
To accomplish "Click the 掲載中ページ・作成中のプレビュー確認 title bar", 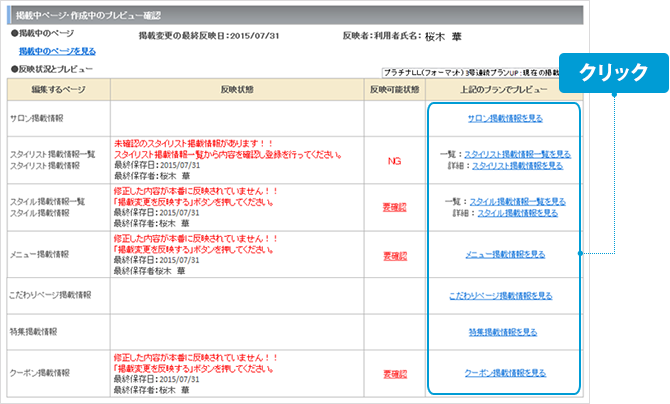I will (x=295, y=15).
